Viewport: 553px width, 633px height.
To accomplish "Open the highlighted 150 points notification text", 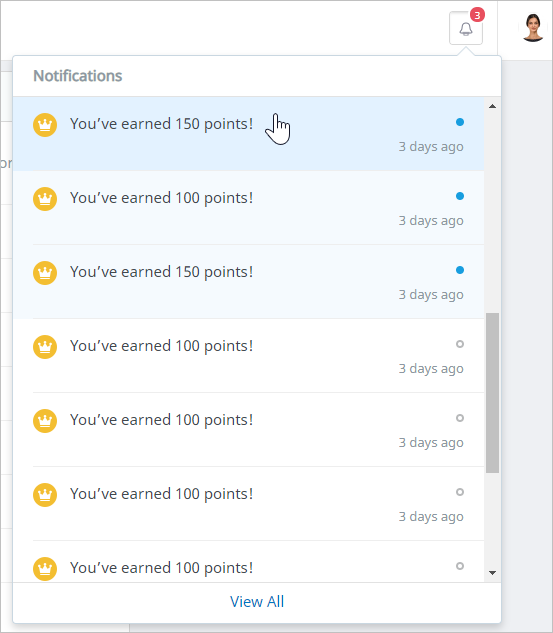I will click(x=161, y=124).
